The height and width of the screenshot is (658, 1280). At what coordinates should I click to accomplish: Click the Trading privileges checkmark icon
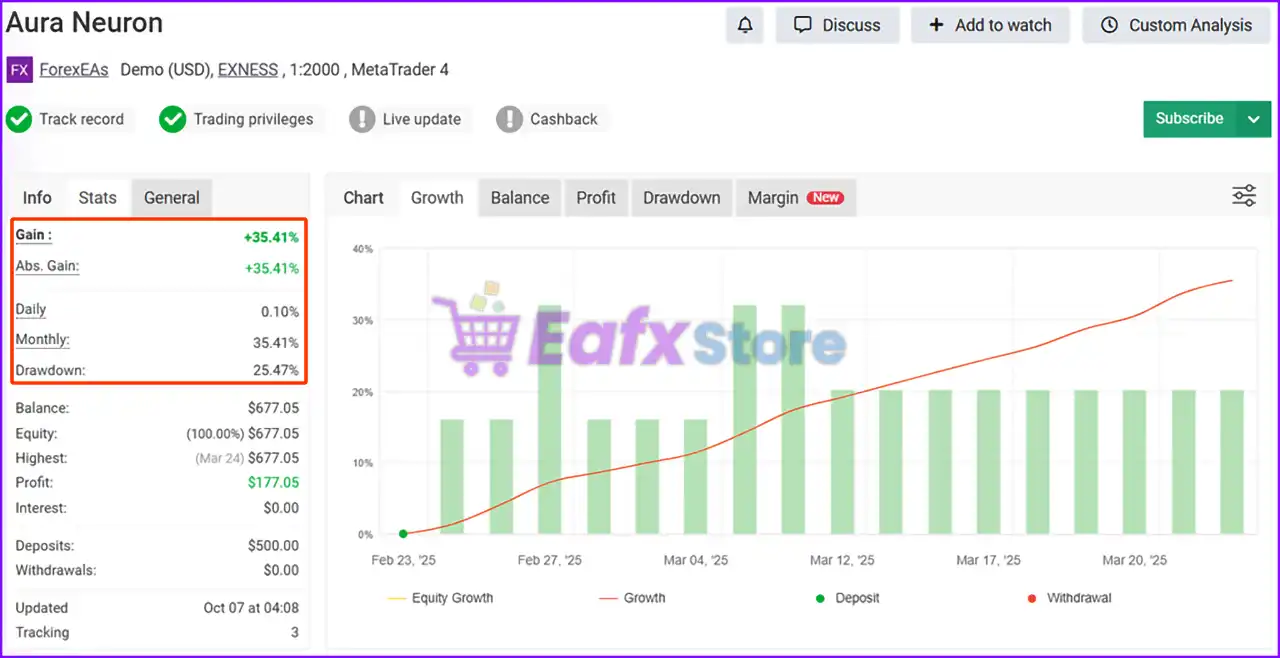click(173, 119)
